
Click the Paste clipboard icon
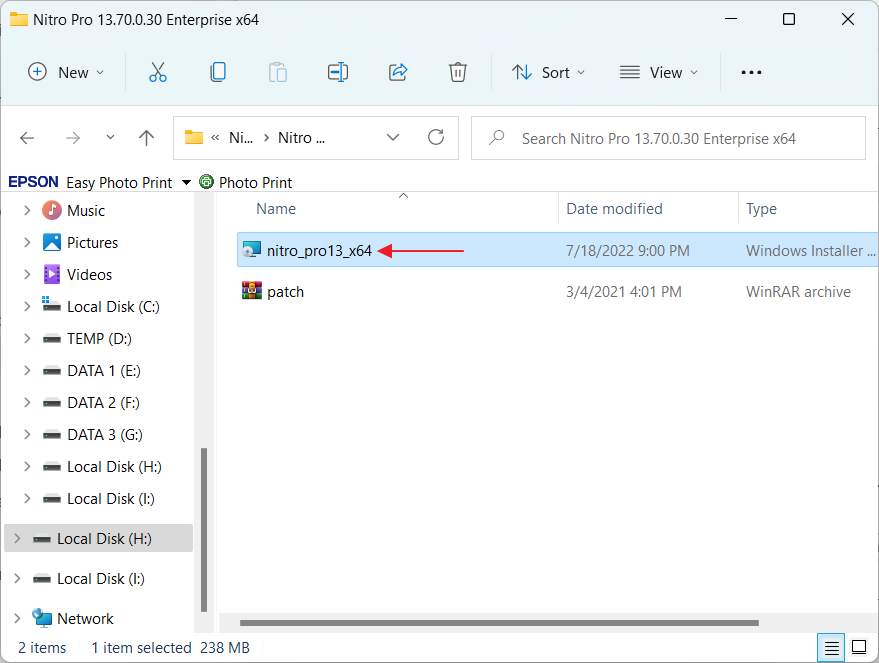tap(277, 72)
